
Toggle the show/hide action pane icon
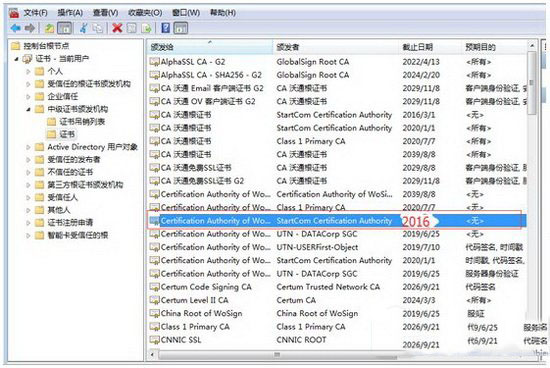pos(181,28)
